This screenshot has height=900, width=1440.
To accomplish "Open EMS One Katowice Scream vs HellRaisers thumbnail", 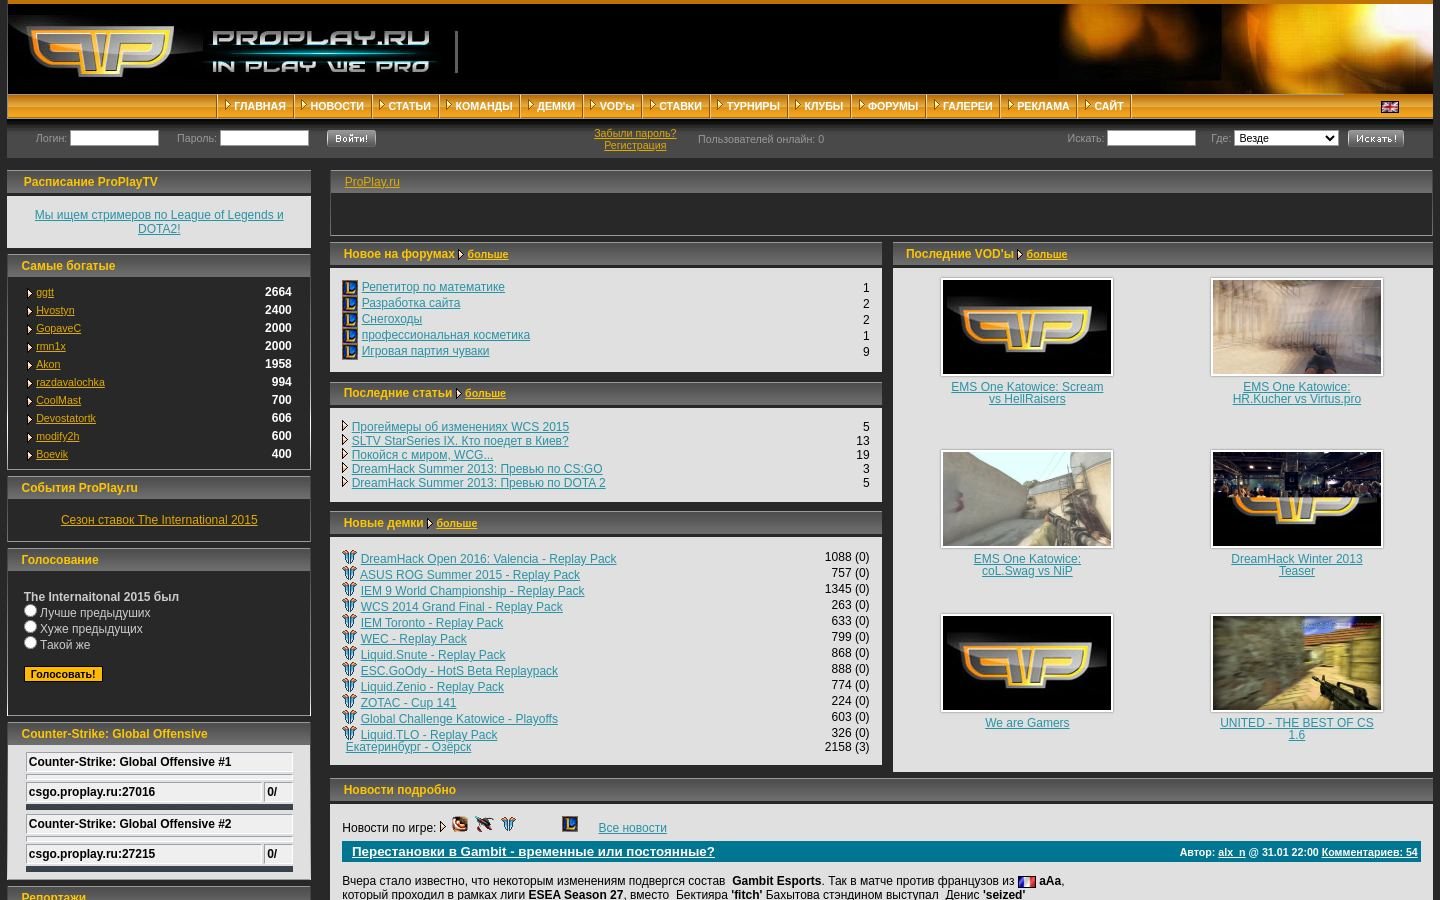I will pos(1027,327).
